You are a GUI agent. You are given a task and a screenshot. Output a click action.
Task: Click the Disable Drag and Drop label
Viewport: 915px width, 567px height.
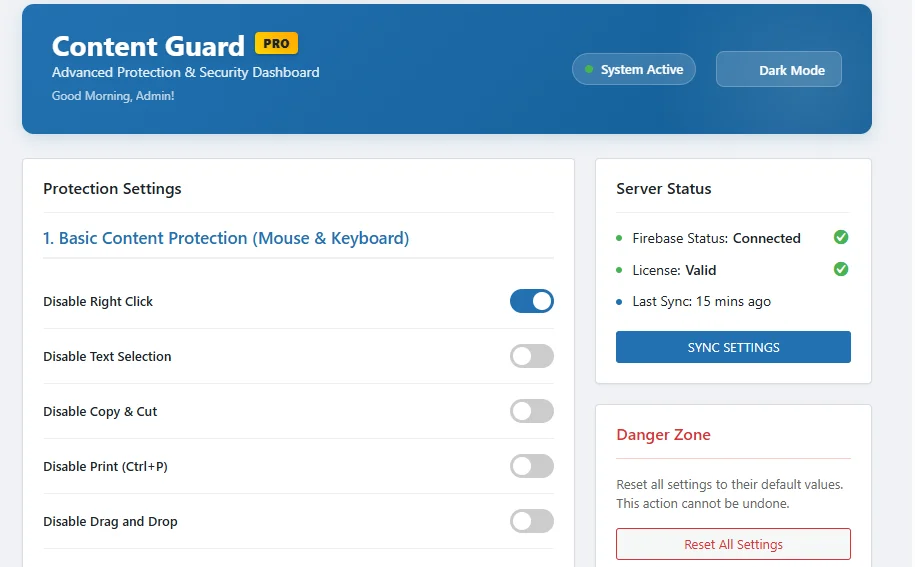(x=110, y=522)
